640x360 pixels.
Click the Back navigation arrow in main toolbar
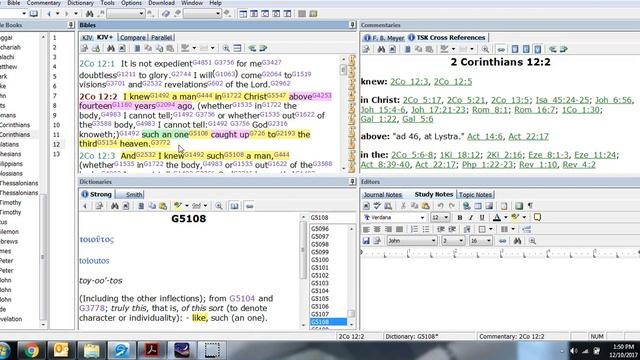(49, 14)
